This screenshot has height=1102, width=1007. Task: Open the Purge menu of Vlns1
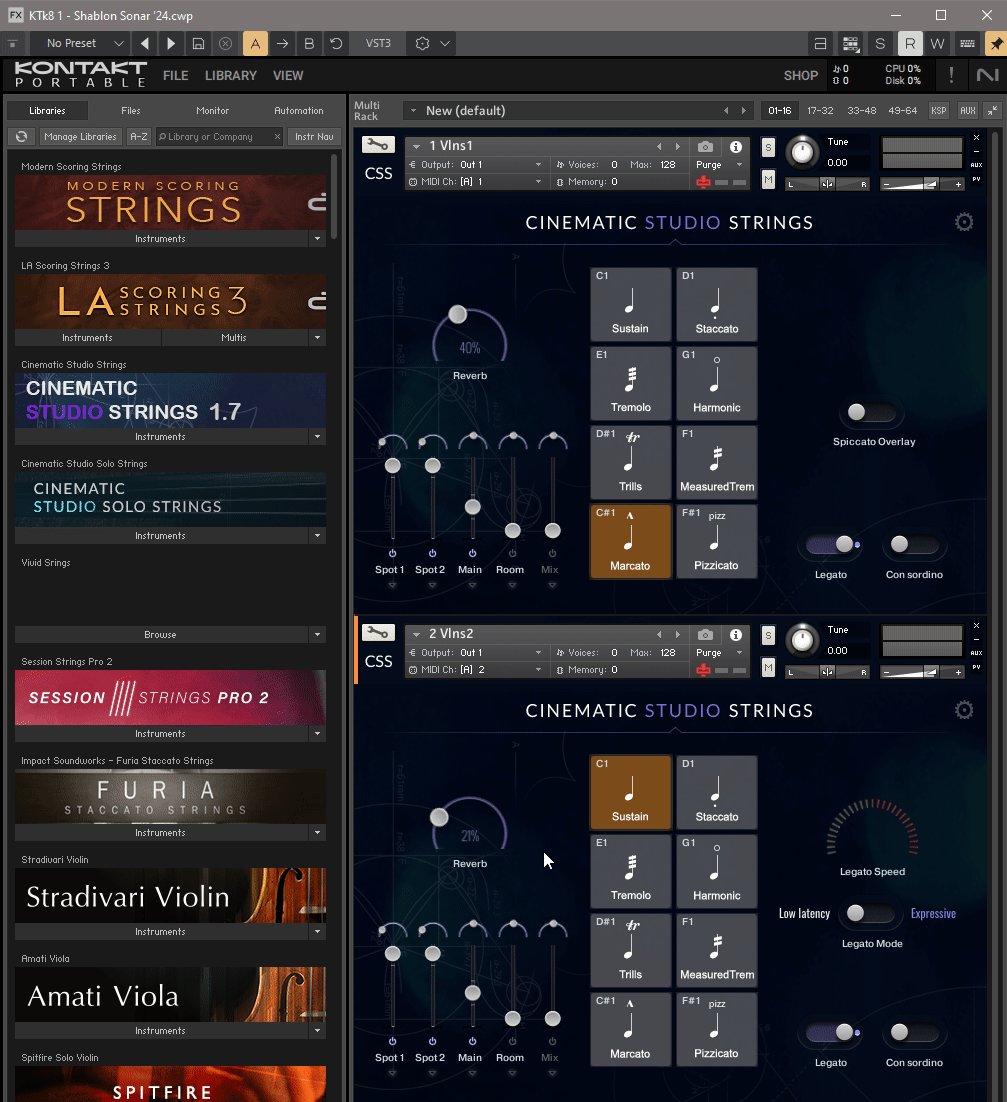[x=719, y=164]
